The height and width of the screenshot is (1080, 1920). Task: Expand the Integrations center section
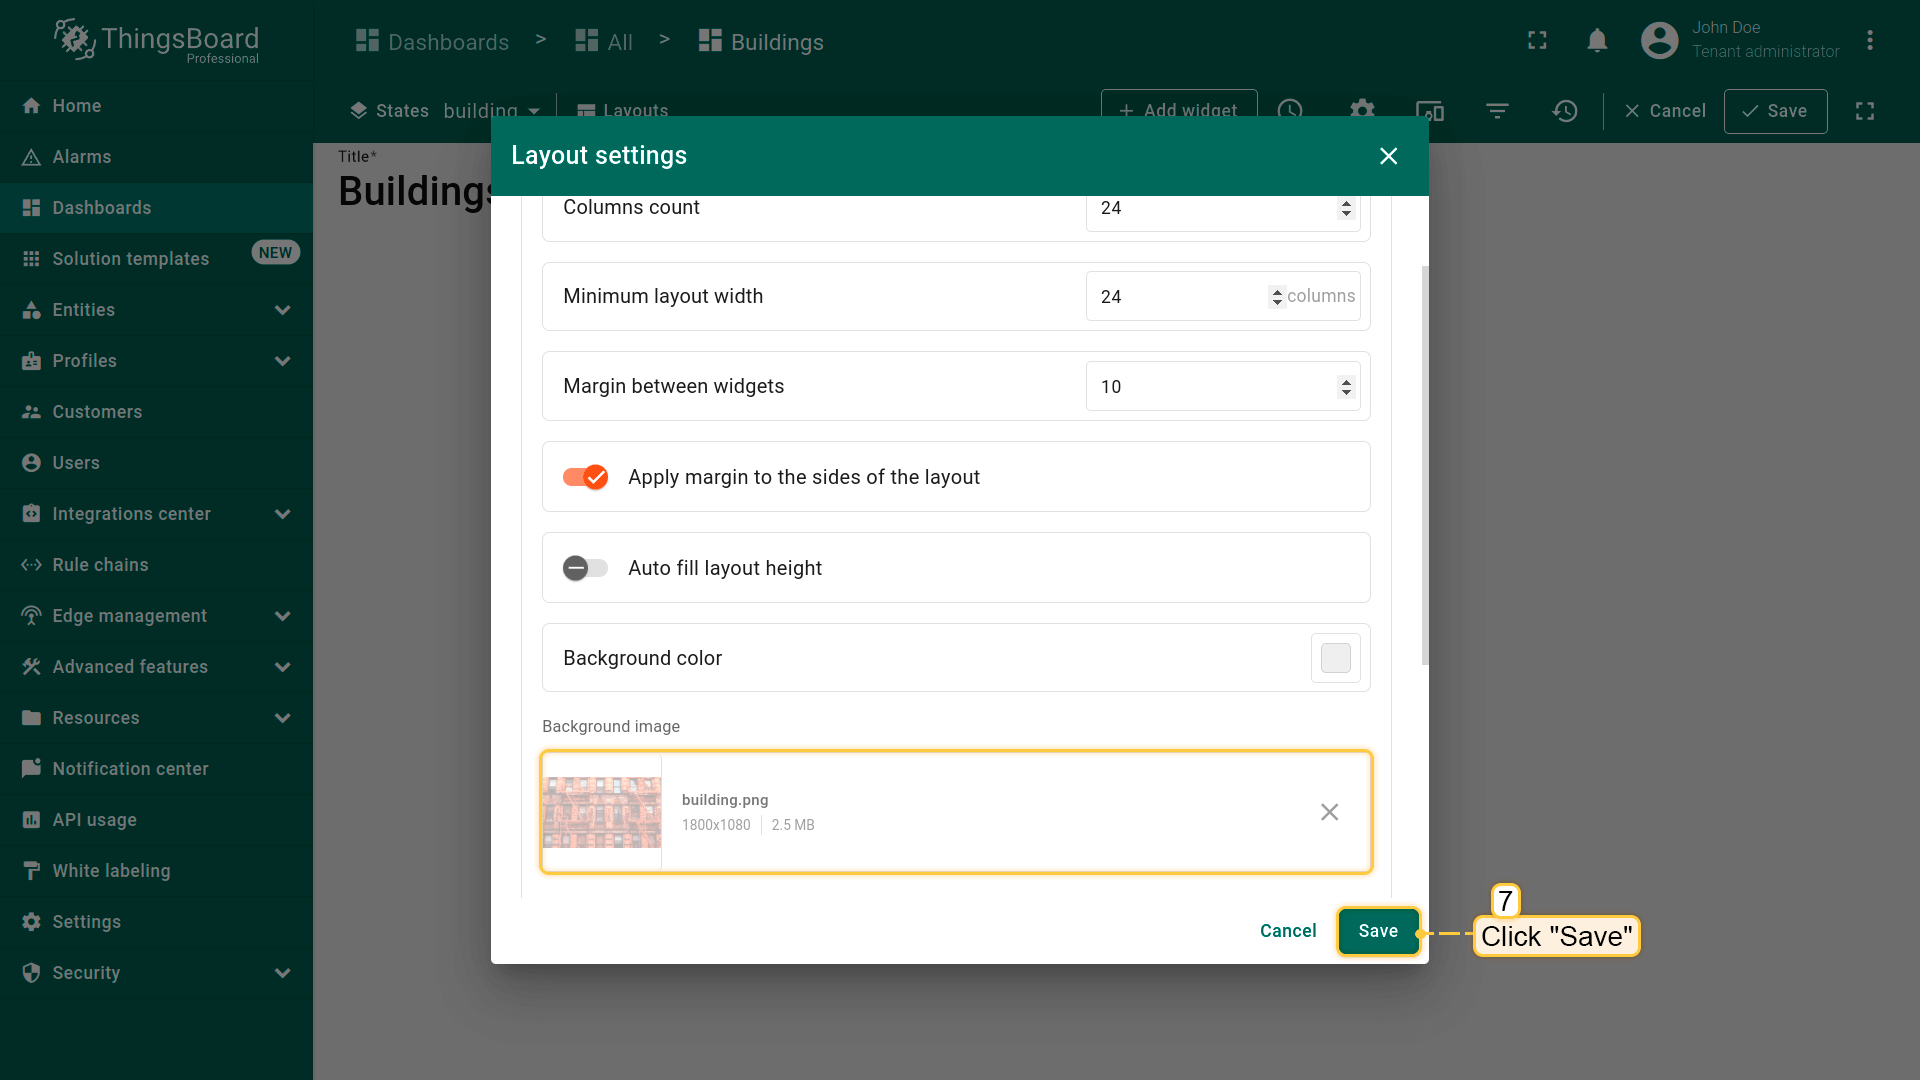(282, 514)
